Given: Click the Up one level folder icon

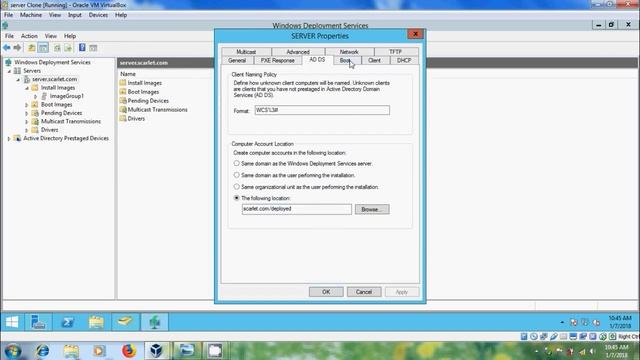Looking at the screenshot, I should coord(31,48).
